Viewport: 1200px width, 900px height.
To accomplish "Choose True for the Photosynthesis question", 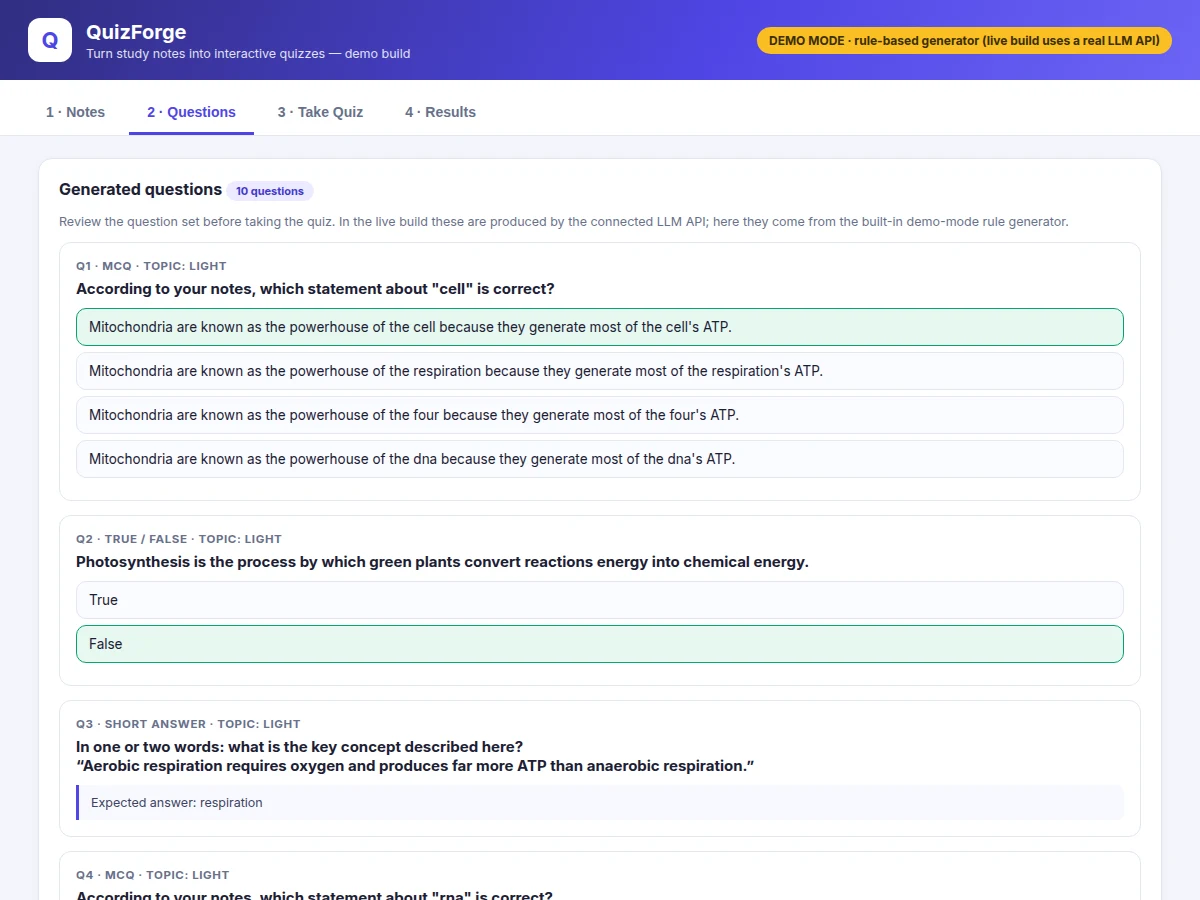I will tap(600, 600).
